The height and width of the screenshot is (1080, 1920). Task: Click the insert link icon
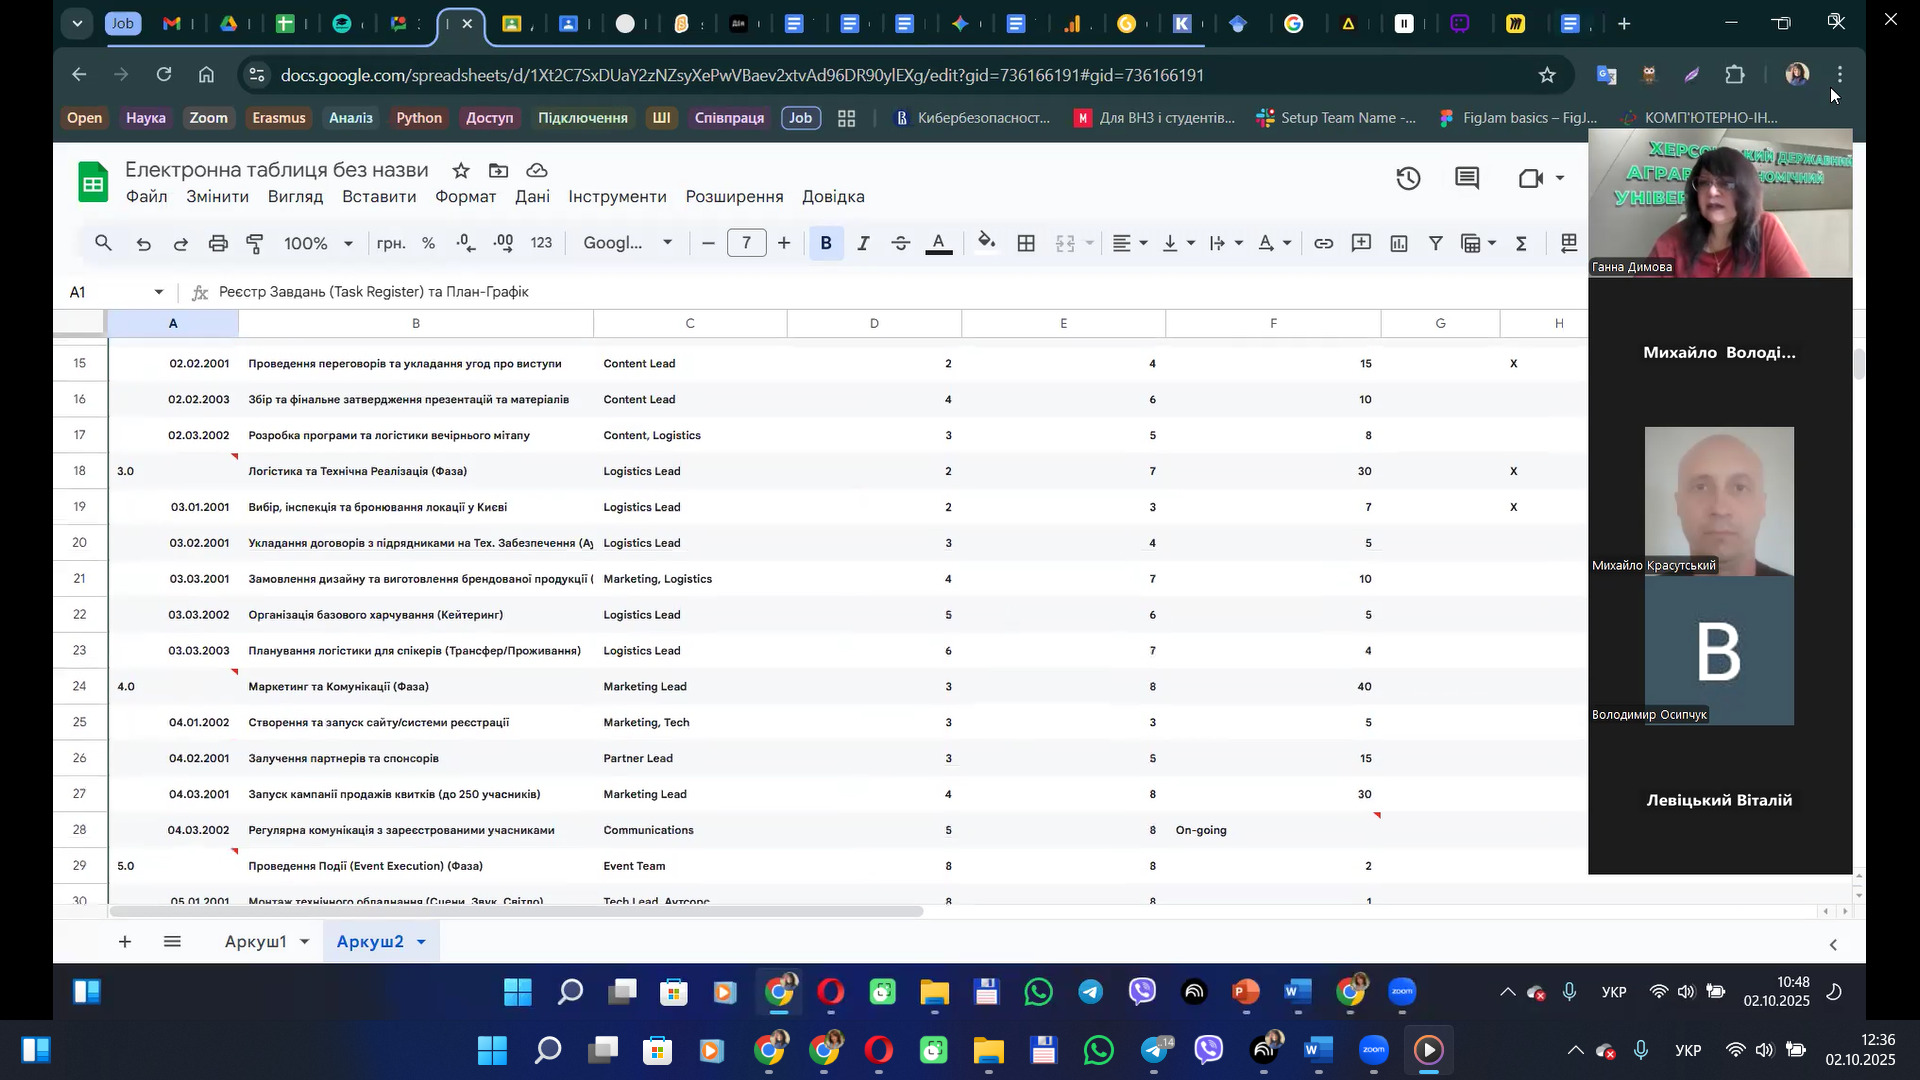point(1323,243)
